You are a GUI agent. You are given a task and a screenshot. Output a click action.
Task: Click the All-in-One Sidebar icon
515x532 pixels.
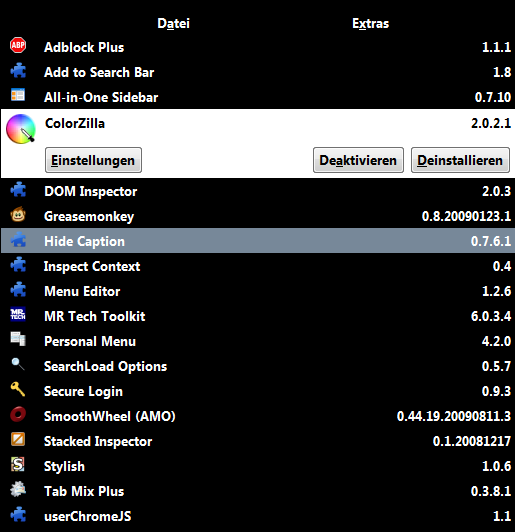click(x=18, y=95)
